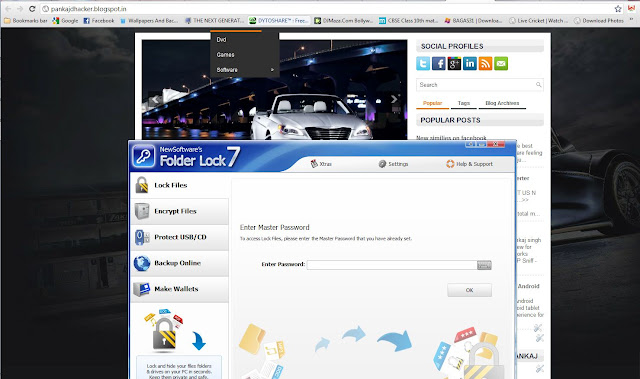Select Lock Files in the sidebar
This screenshot has height=379, width=640.
coord(180,185)
